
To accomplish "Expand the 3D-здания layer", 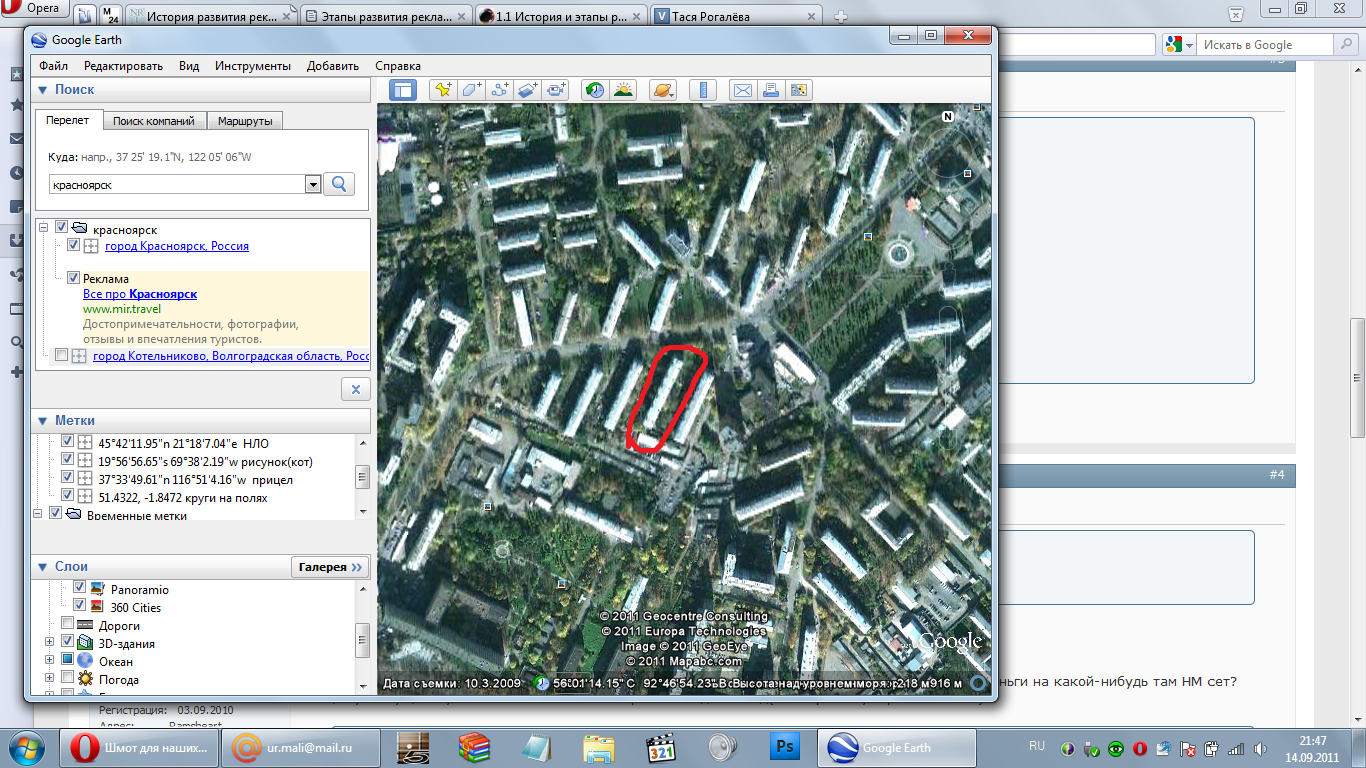I will point(49,643).
